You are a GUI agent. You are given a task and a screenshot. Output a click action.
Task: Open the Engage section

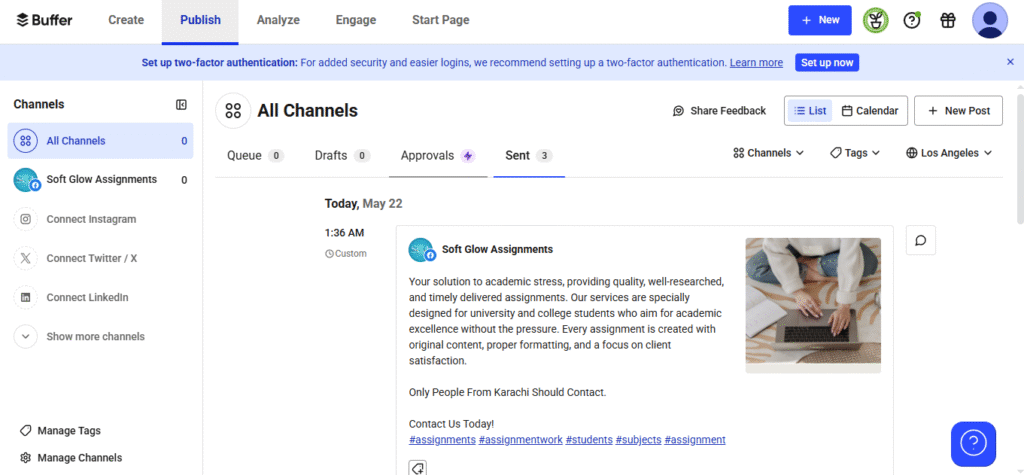pos(356,20)
